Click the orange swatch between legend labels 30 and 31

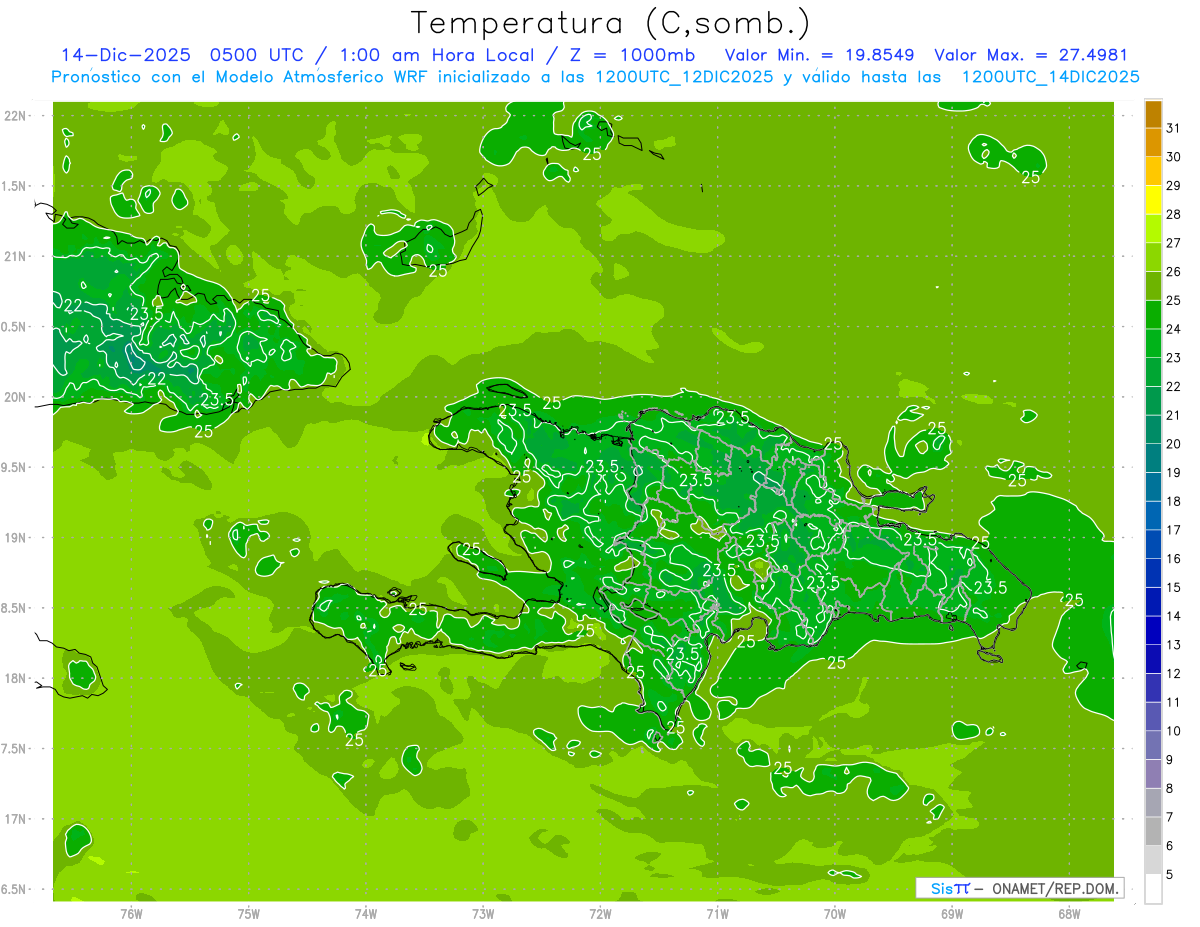pos(1153,142)
